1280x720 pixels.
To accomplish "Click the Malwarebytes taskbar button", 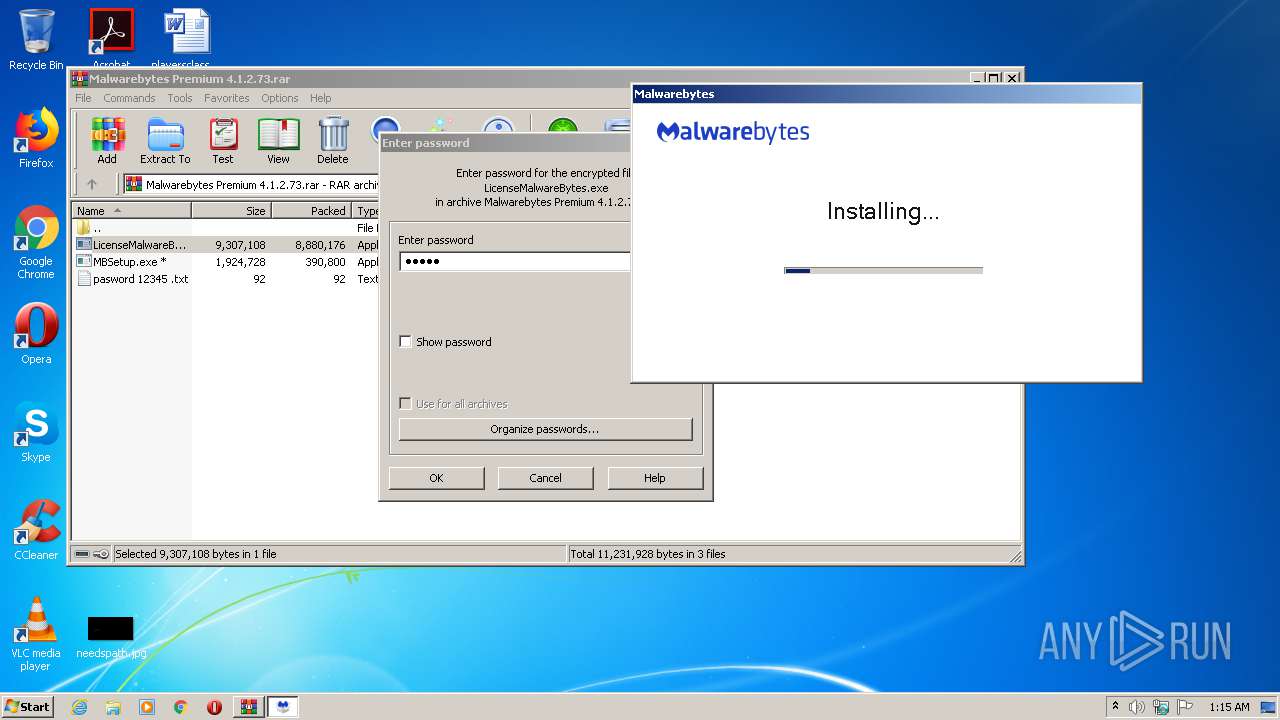I will click(283, 707).
